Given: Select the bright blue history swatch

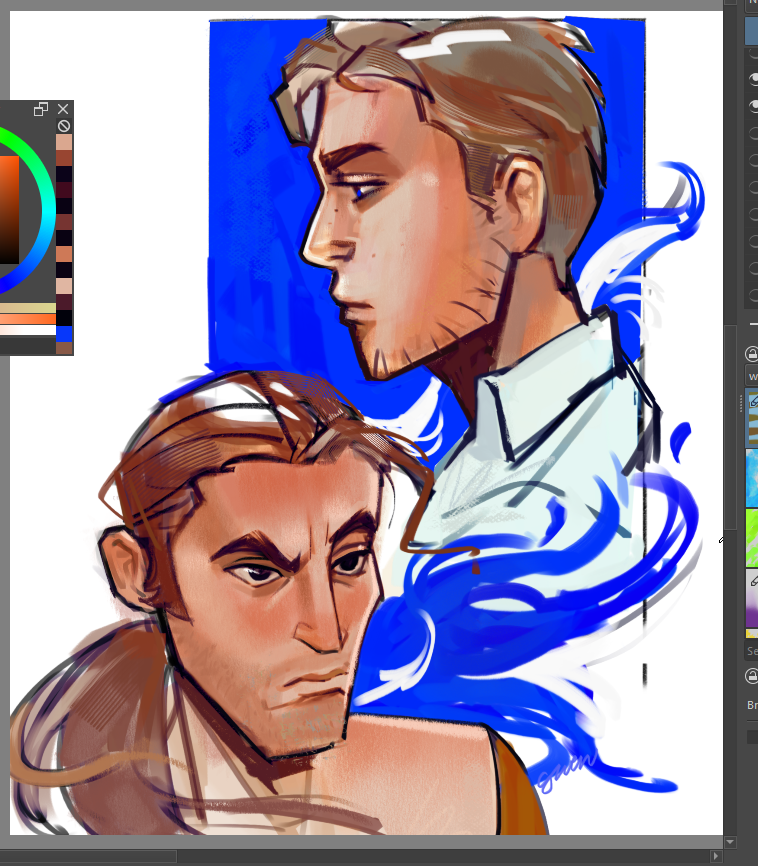Looking at the screenshot, I should coord(64,334).
